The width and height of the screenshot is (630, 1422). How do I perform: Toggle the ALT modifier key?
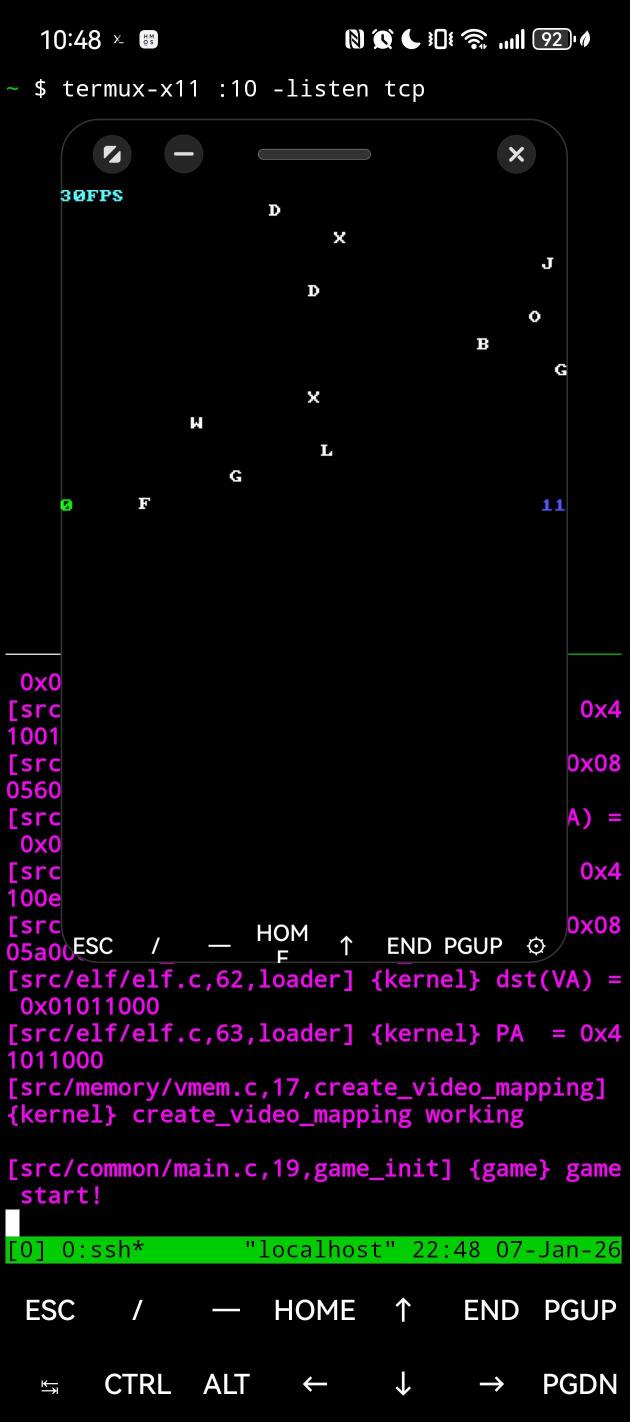click(x=226, y=1384)
